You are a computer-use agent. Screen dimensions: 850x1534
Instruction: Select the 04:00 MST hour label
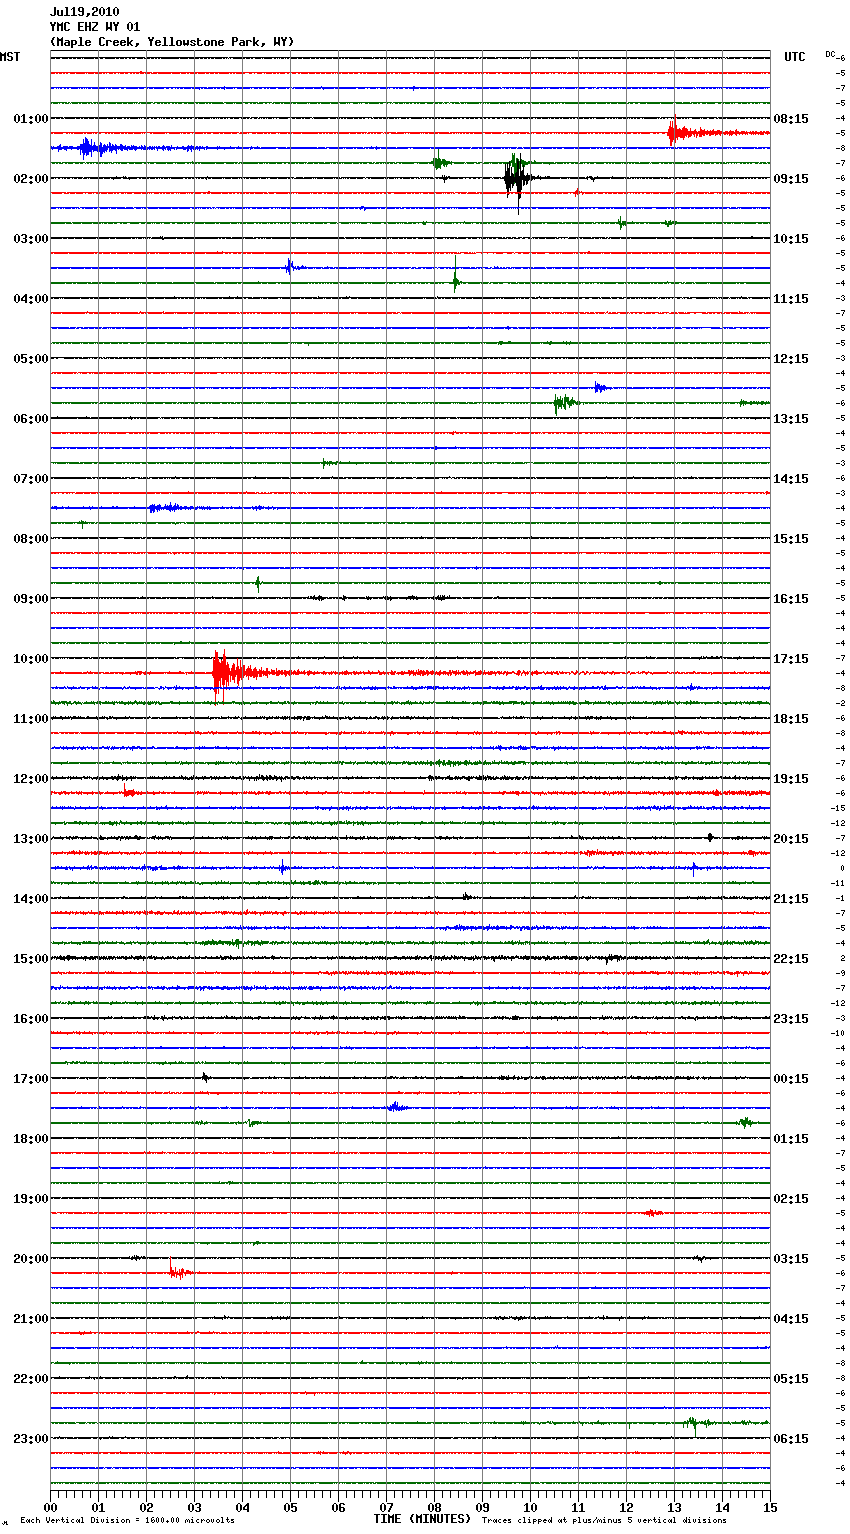[x=30, y=298]
